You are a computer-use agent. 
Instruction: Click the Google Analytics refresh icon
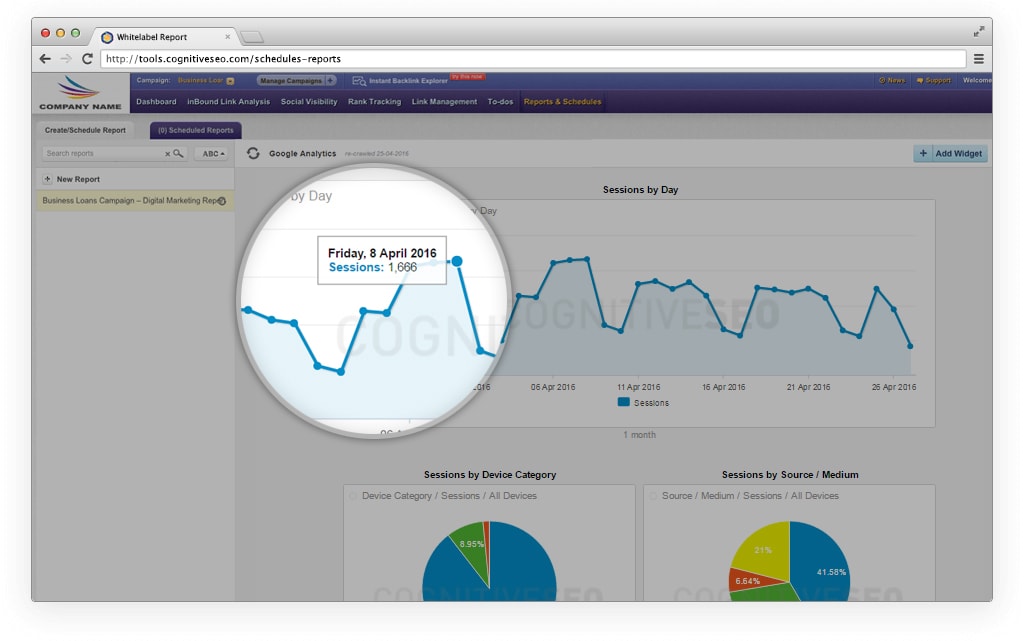253,154
